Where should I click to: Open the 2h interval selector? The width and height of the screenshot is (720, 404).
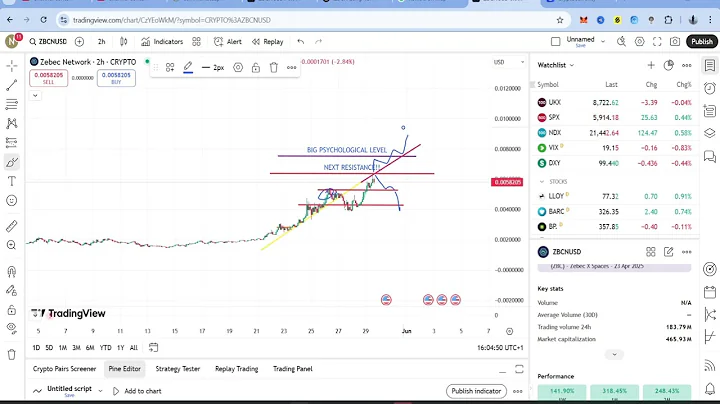pos(101,41)
